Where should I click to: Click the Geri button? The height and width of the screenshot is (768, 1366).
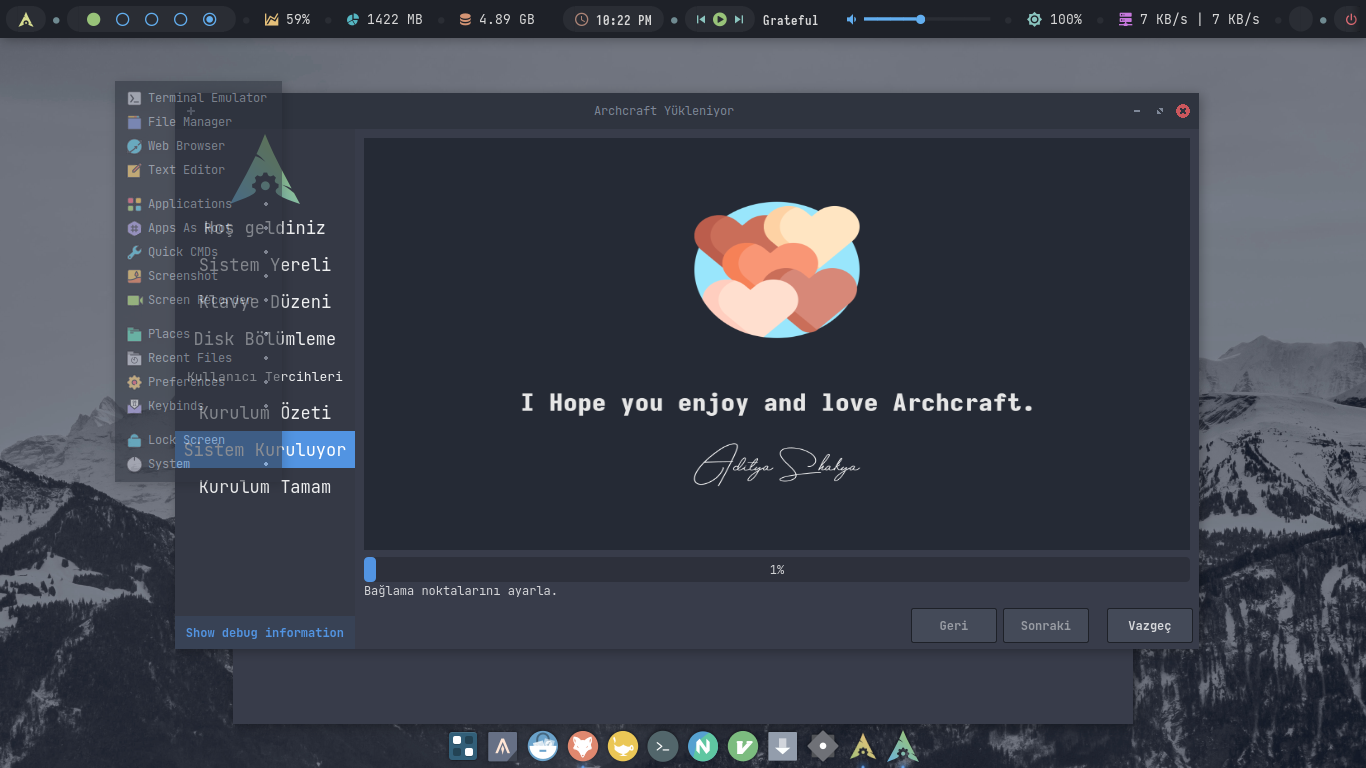[954, 626]
